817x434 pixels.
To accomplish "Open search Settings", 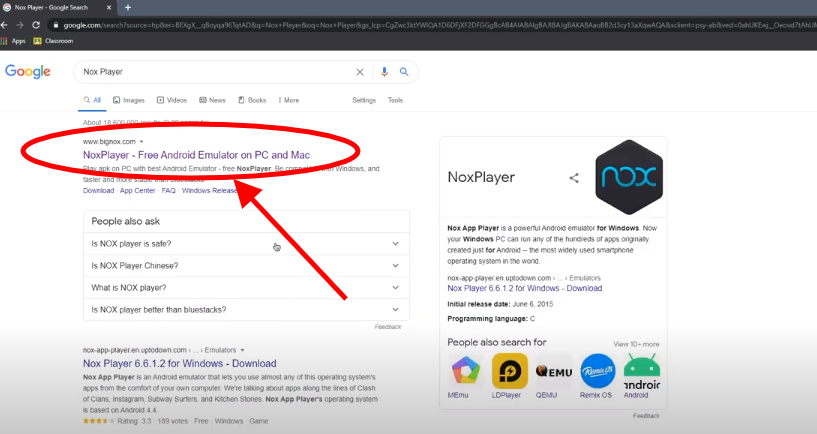I will [x=364, y=100].
